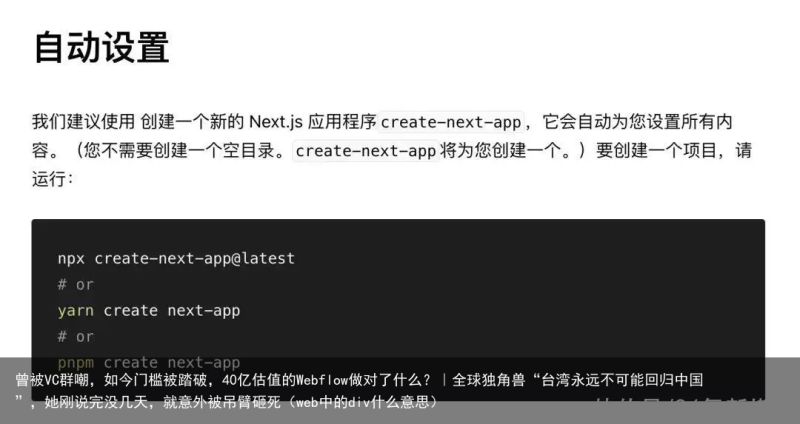This screenshot has width=800, height=424.
Task: Click the 自动设置 heading
Action: [x=101, y=47]
